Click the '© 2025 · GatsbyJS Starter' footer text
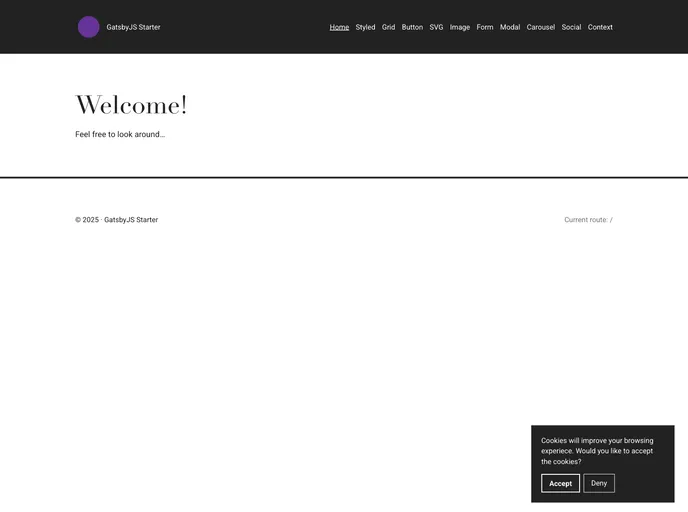The width and height of the screenshot is (688, 512). coord(116,220)
